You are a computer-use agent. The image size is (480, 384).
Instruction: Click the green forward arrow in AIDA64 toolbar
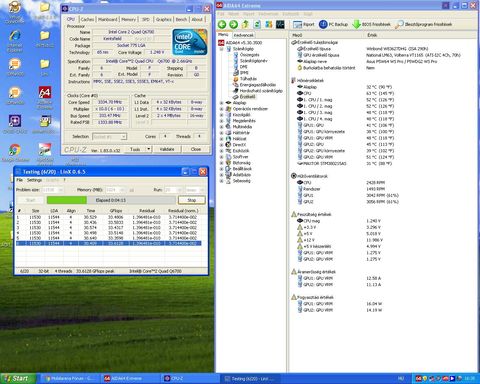coord(234,24)
